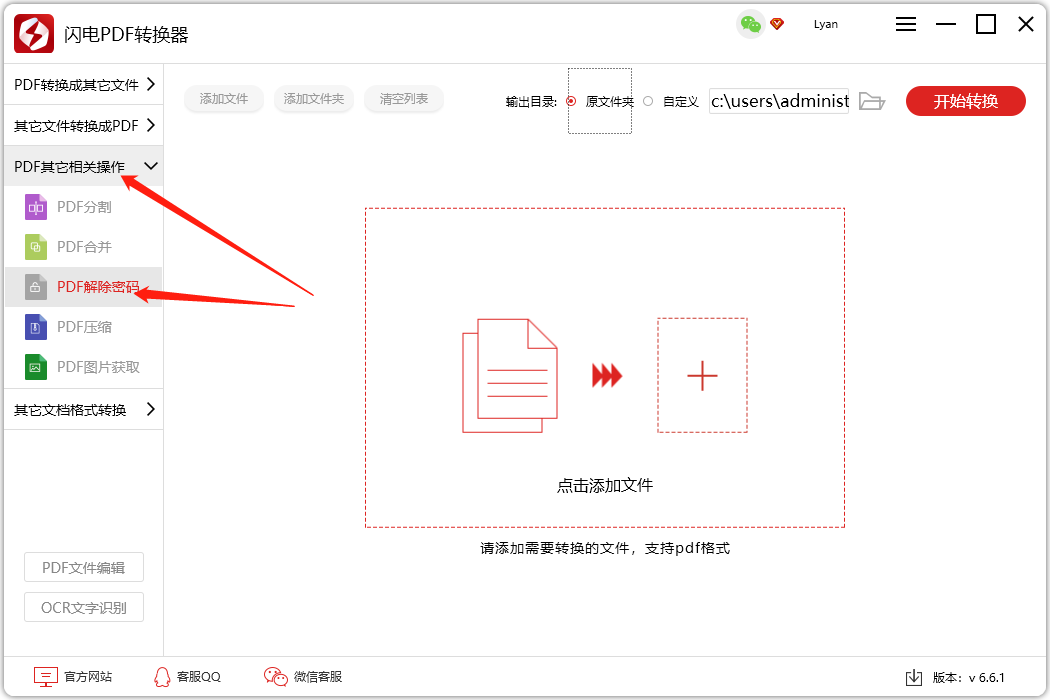Click the 点击添加文件 text
Viewport: 1050px width, 700px height.
605,486
